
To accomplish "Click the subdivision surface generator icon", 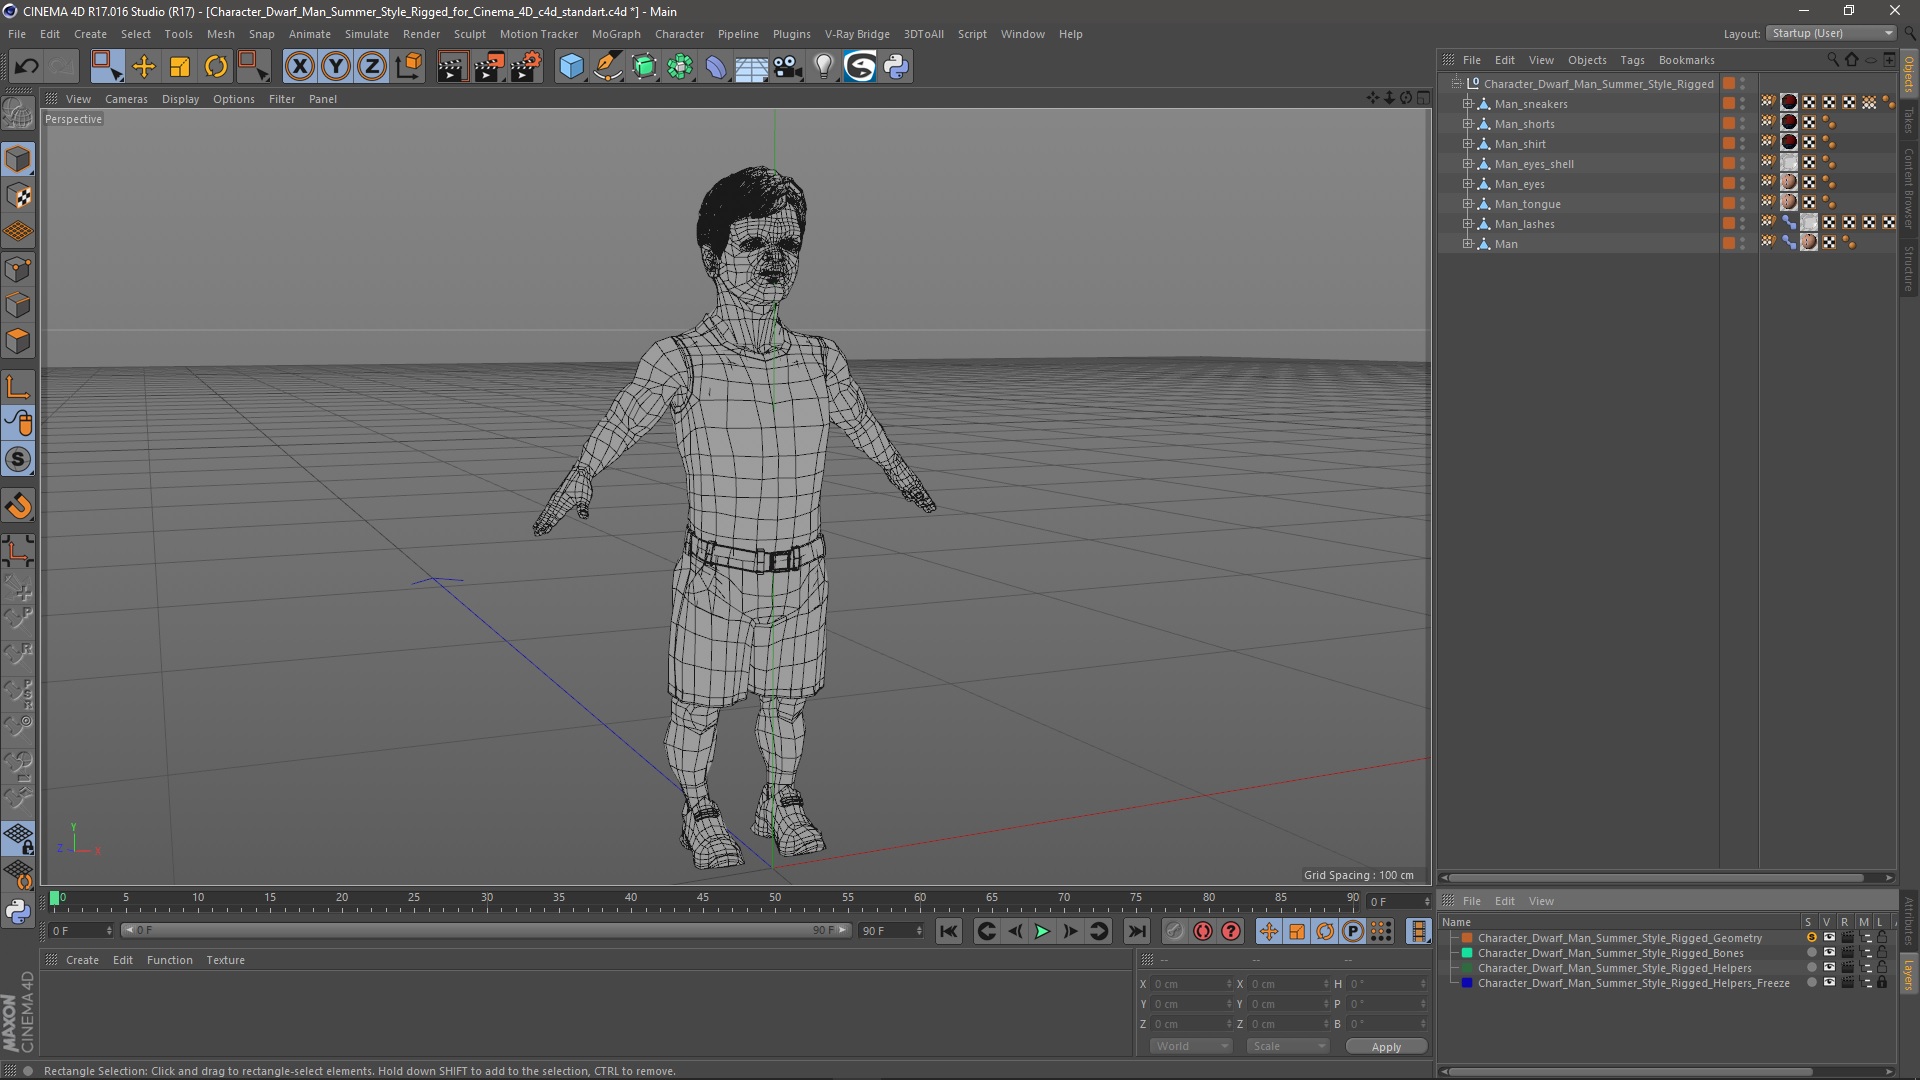I will [x=644, y=67].
